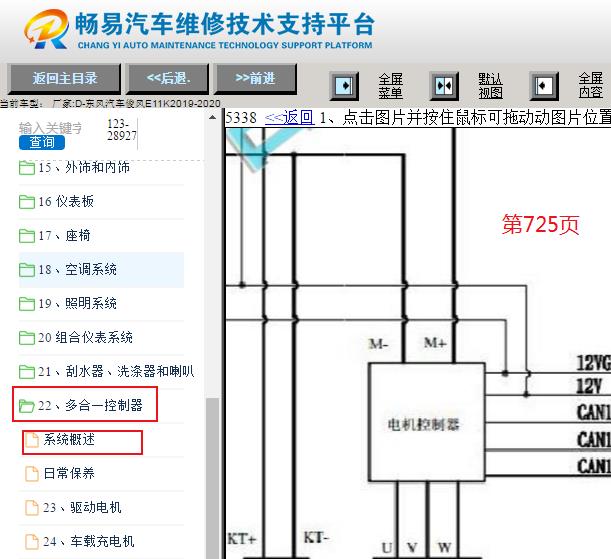The height and width of the screenshot is (559, 611).
Task: Click the 12V signal label
Action: click(589, 387)
